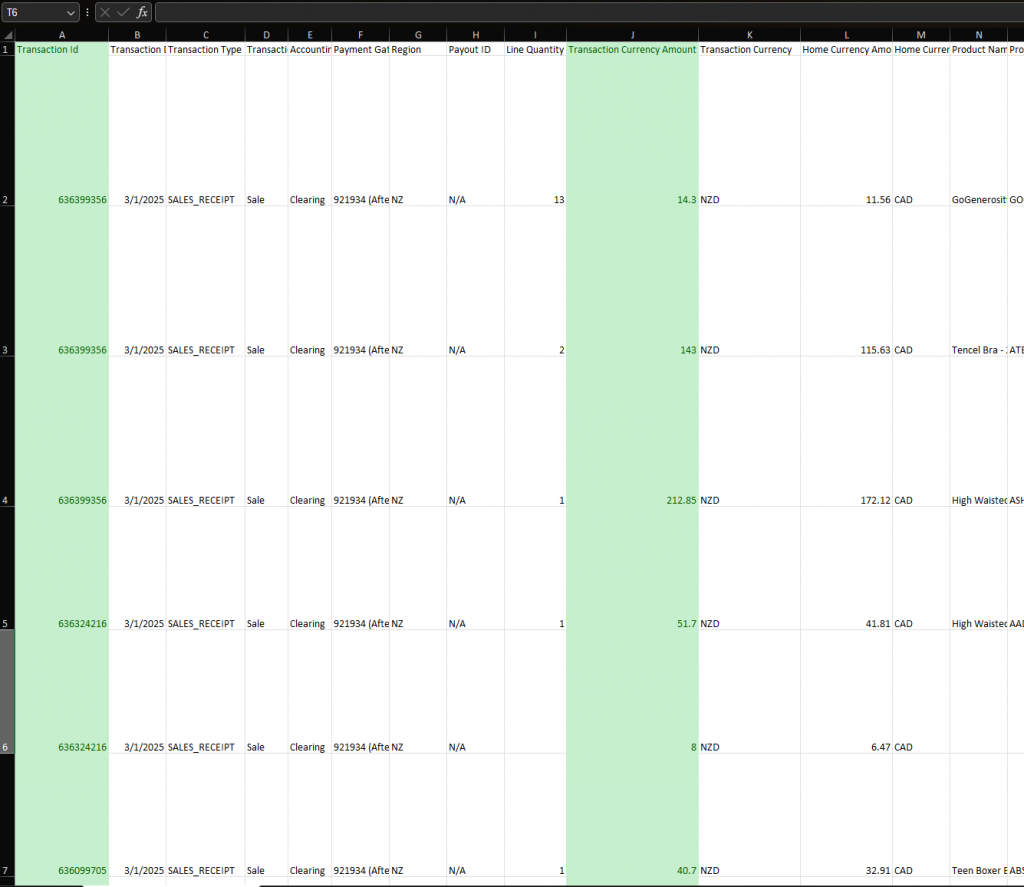This screenshot has height=887, width=1024.
Task: Click the Insert Function fx icon
Action: (143, 12)
